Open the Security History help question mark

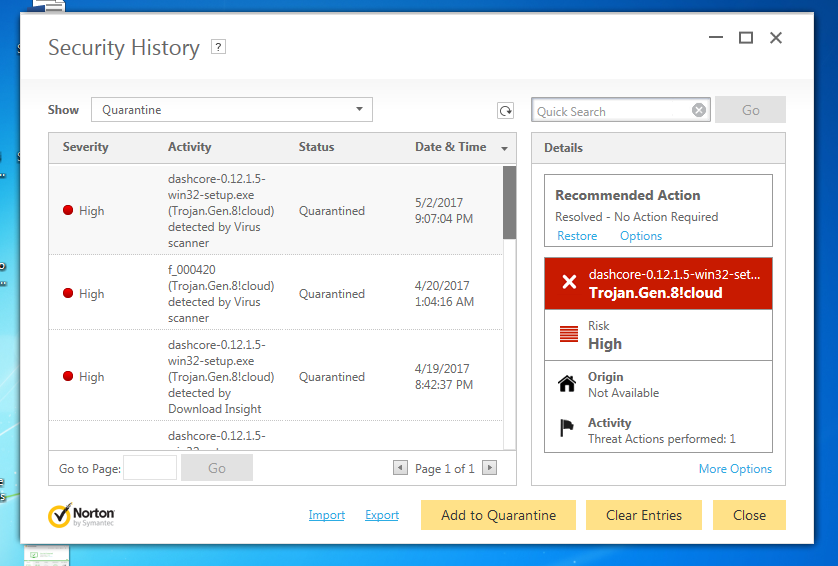(x=218, y=47)
